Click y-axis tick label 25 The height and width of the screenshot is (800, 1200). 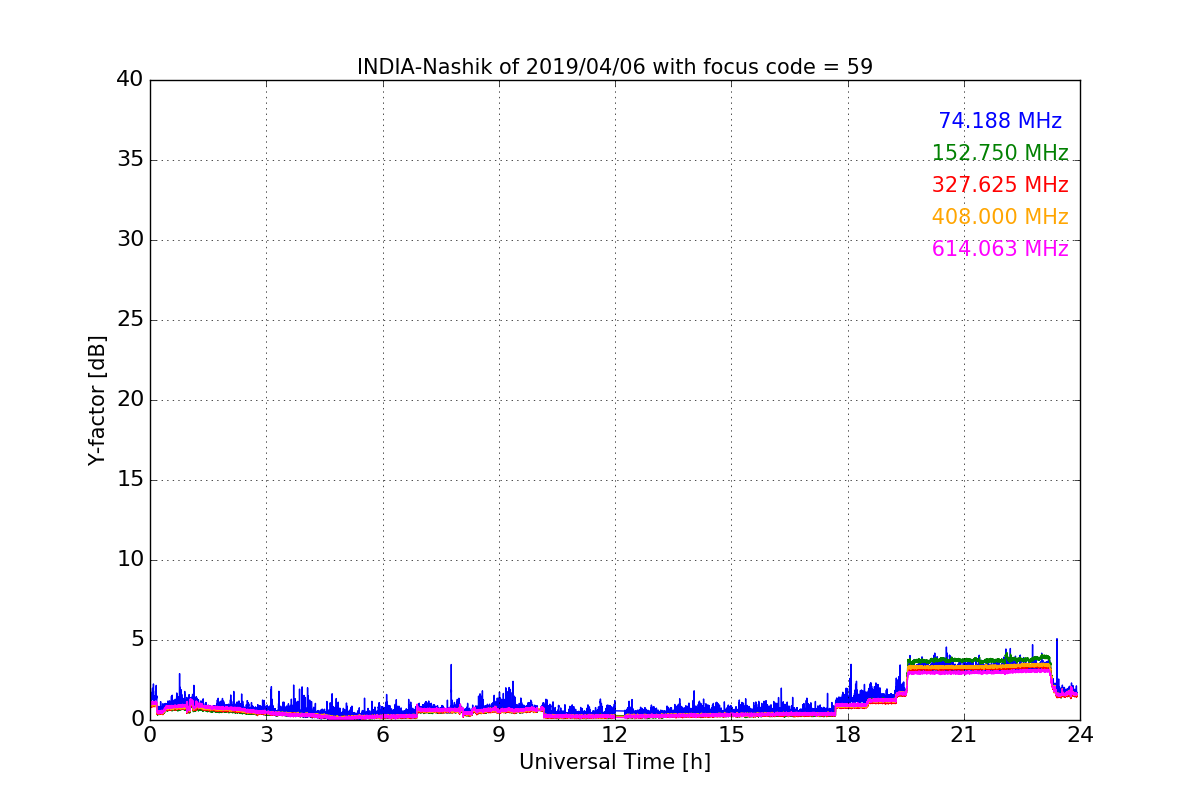[x=130, y=320]
